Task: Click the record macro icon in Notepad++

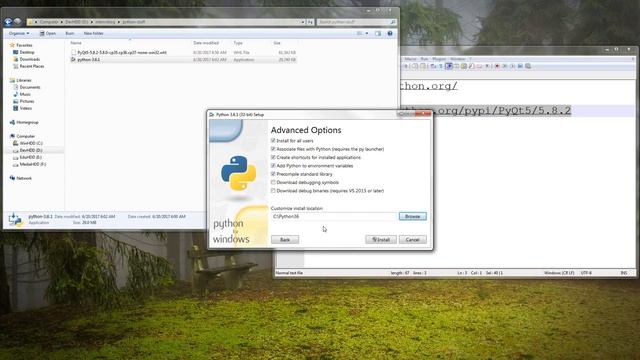Action: 497,66
